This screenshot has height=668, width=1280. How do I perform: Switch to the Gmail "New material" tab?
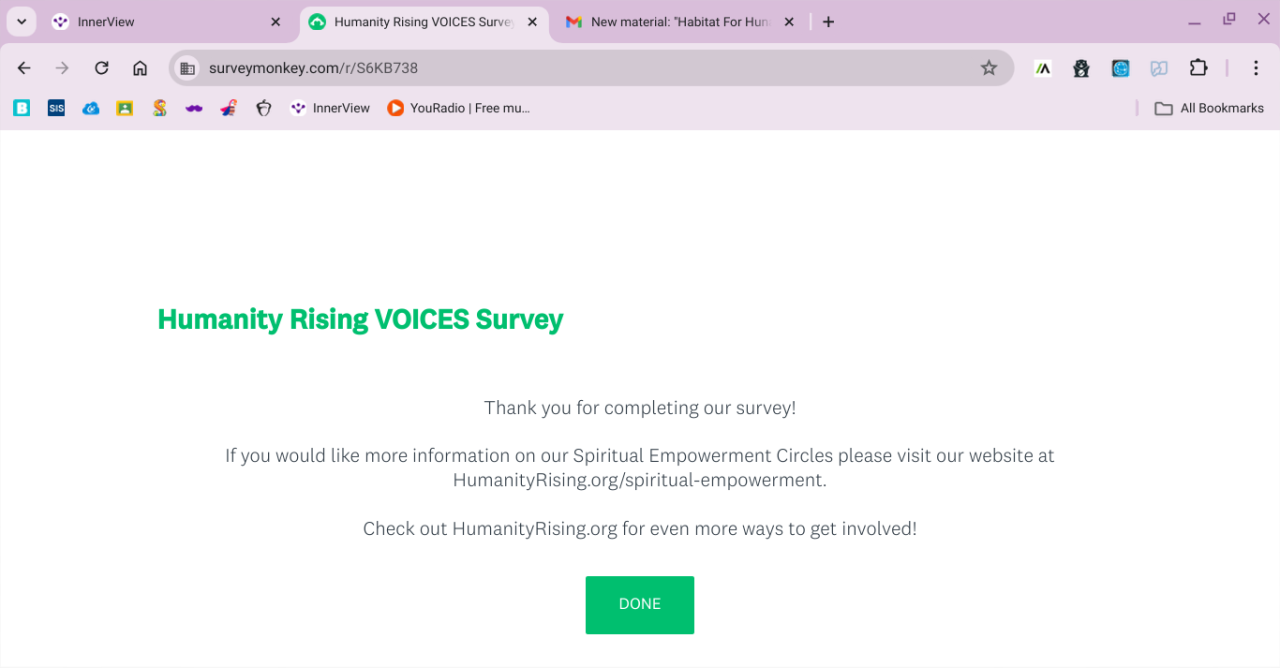tap(675, 22)
